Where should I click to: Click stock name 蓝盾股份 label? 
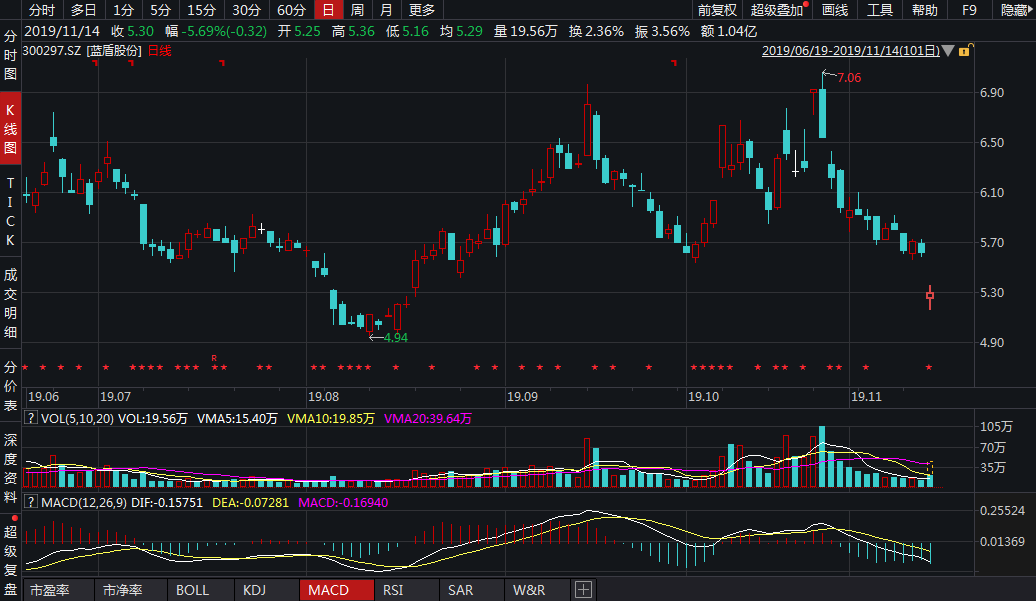(114, 51)
